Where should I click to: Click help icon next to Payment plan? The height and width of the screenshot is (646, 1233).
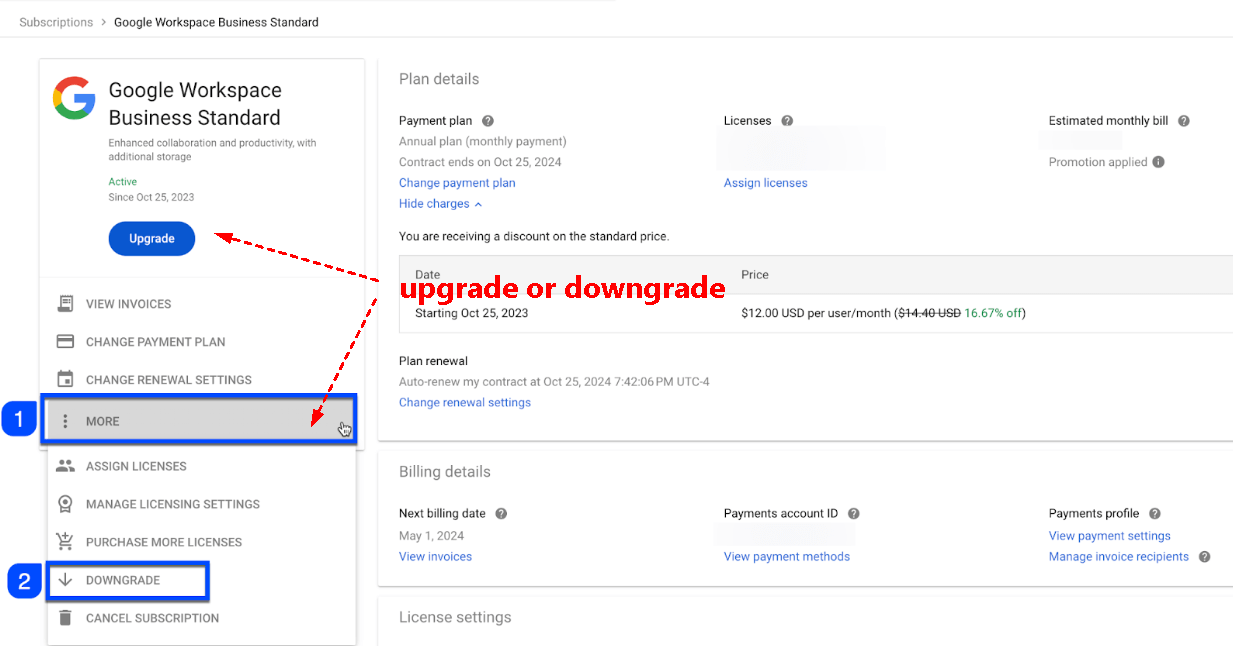pyautogui.click(x=488, y=121)
